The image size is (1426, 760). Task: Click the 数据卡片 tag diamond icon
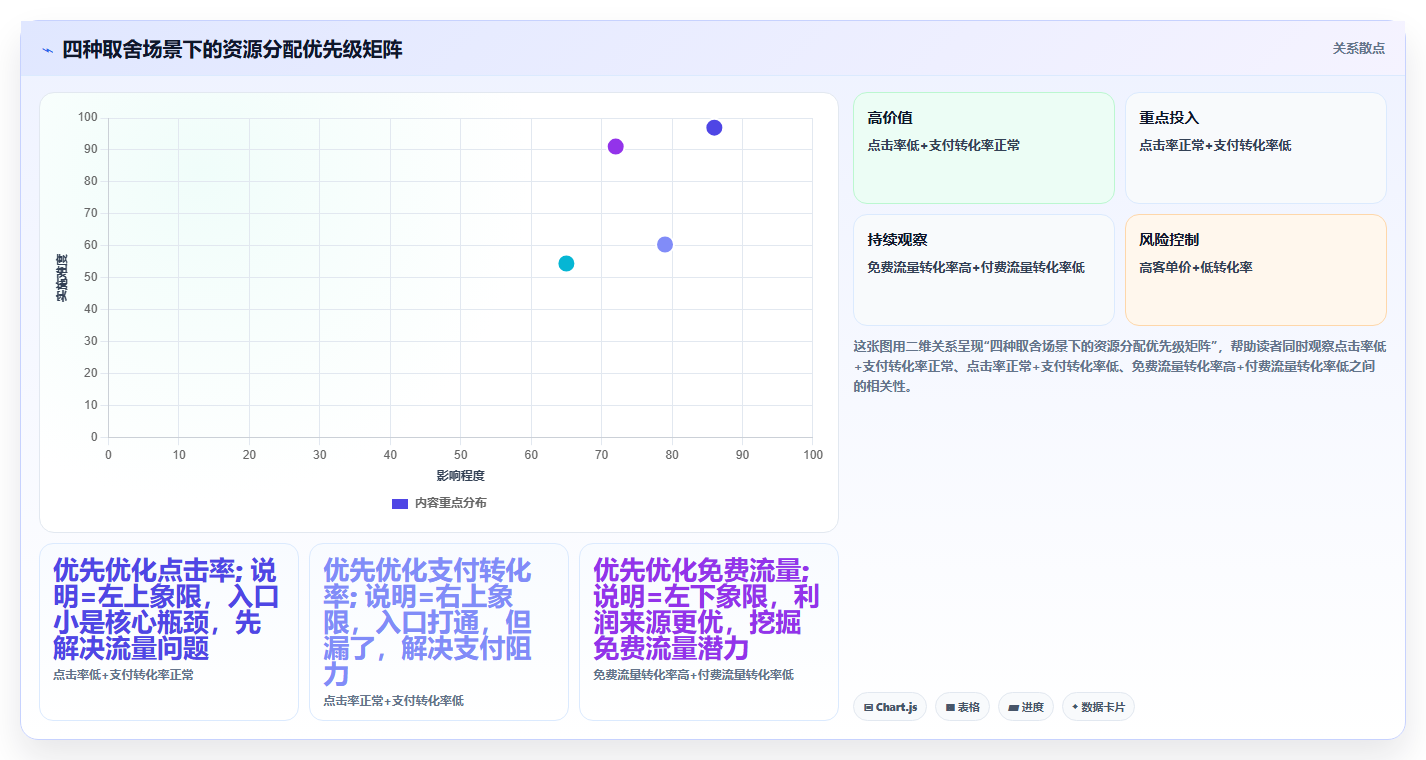(x=1075, y=706)
